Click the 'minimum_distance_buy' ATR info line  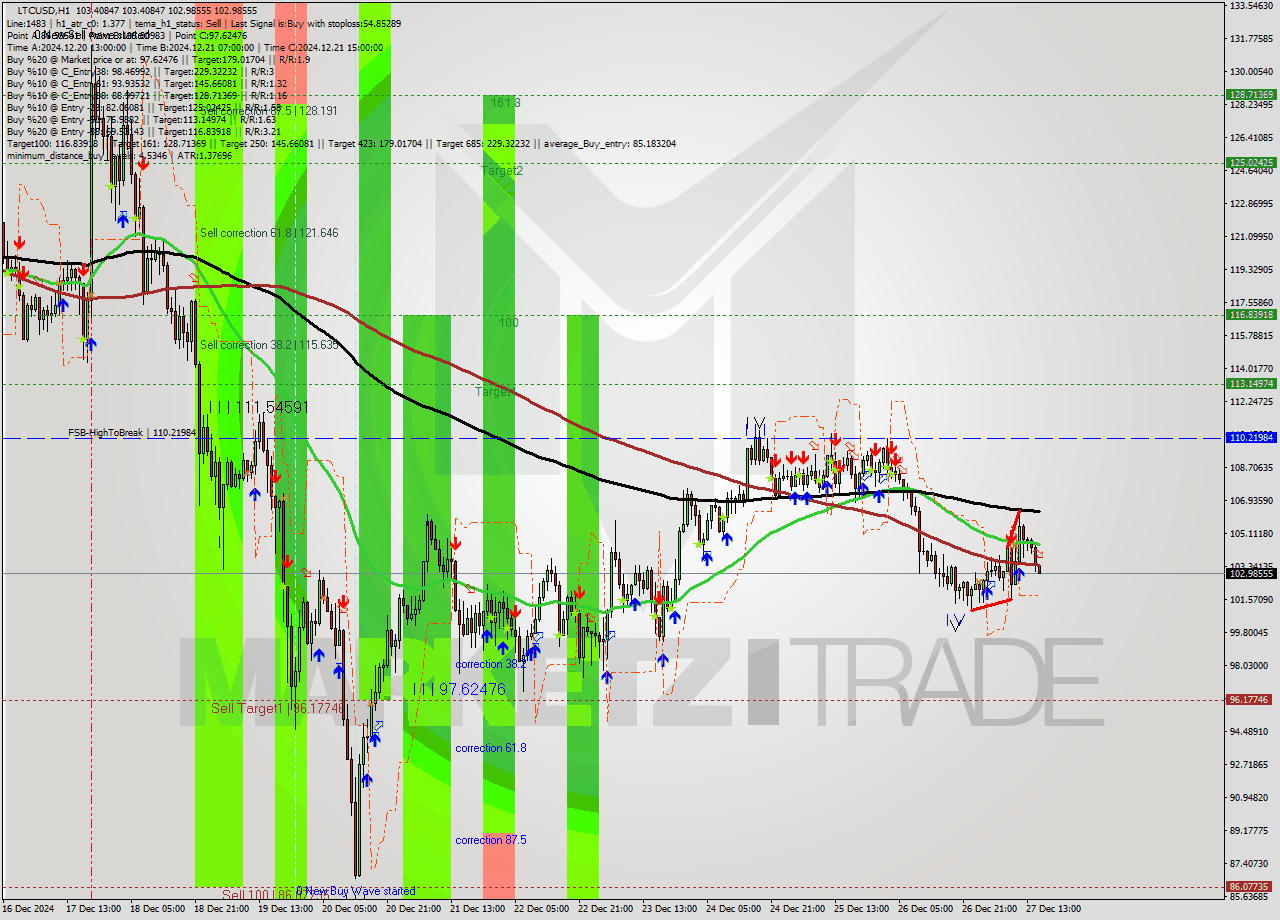(x=119, y=155)
